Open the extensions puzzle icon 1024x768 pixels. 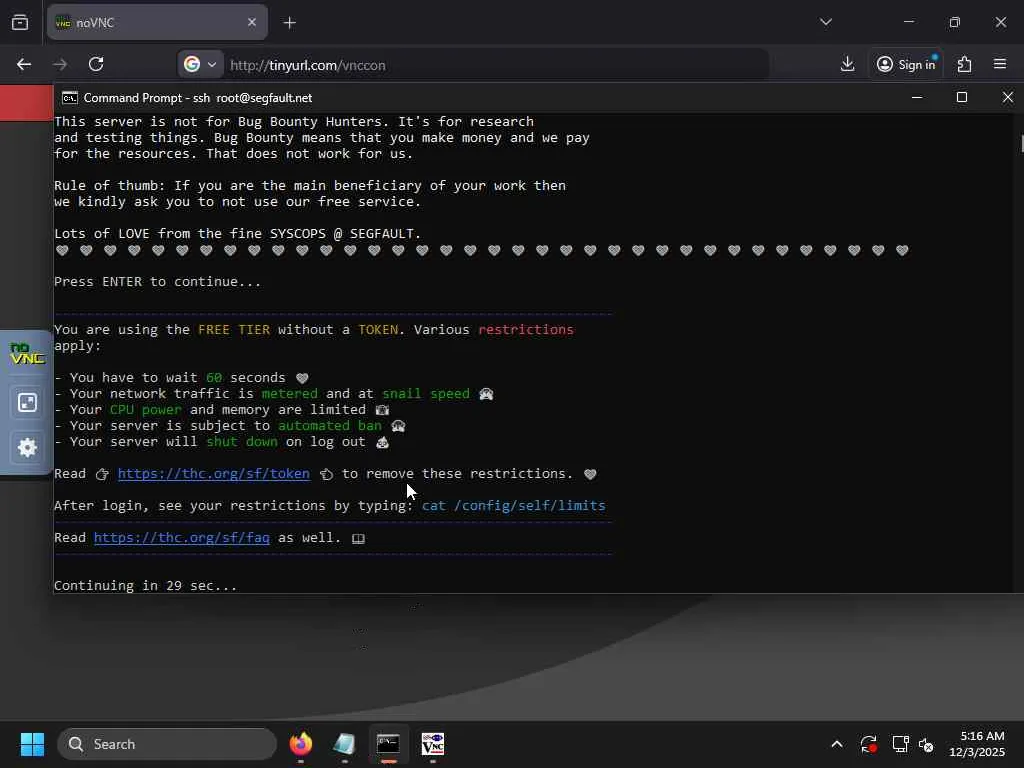click(965, 64)
